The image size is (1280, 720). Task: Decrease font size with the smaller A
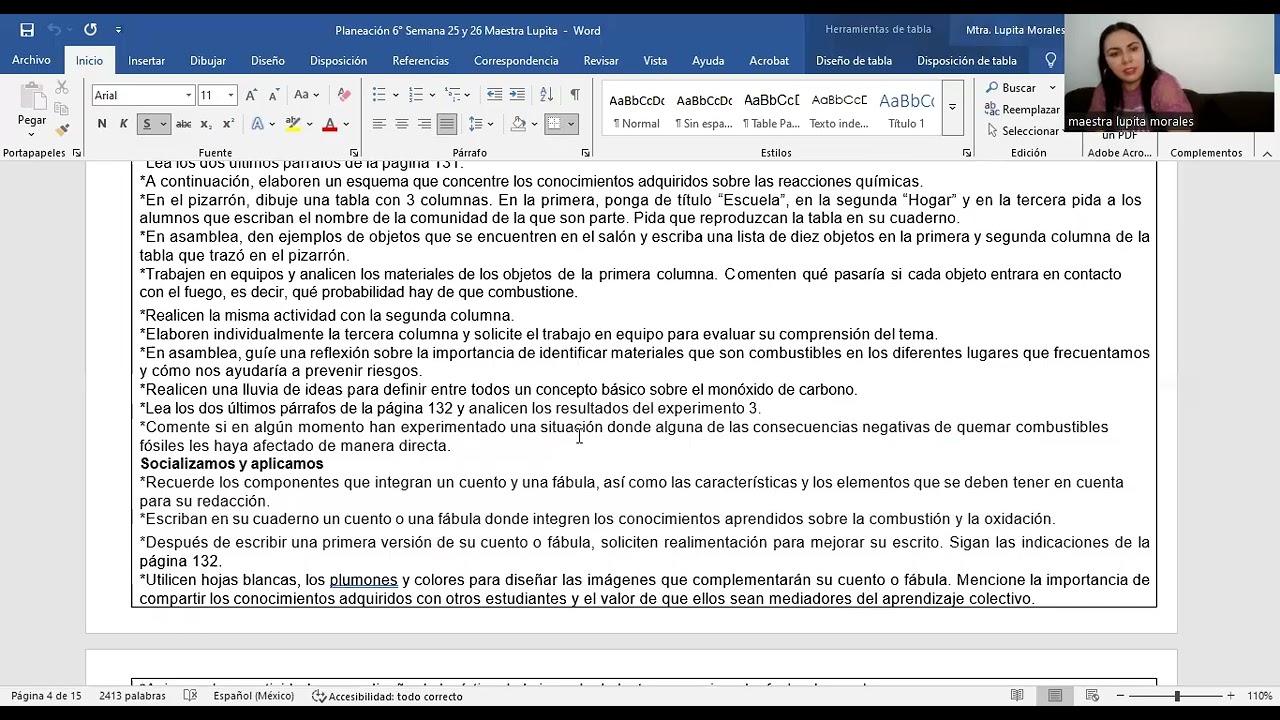point(274,95)
